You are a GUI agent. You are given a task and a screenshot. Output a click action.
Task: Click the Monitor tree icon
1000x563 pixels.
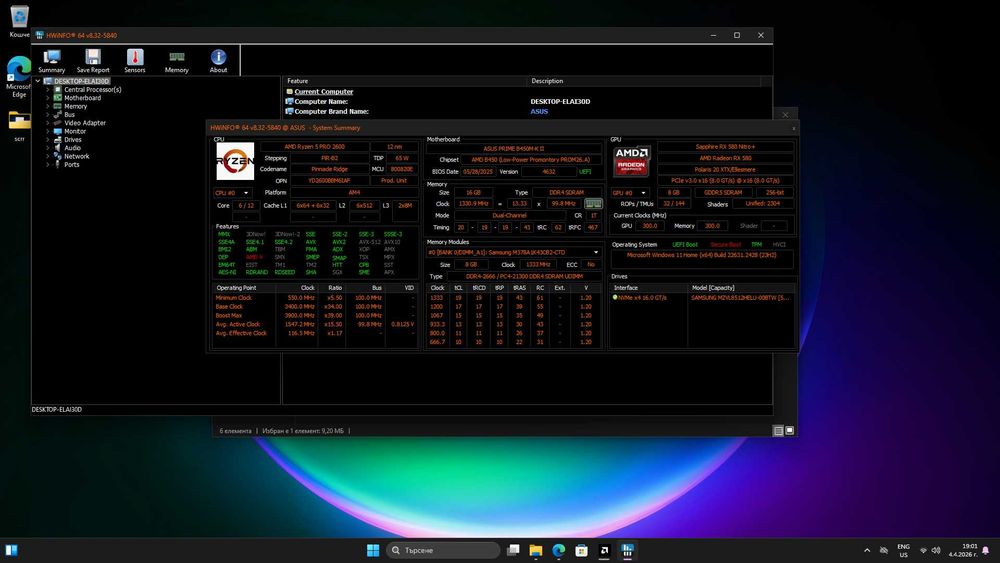tap(57, 131)
